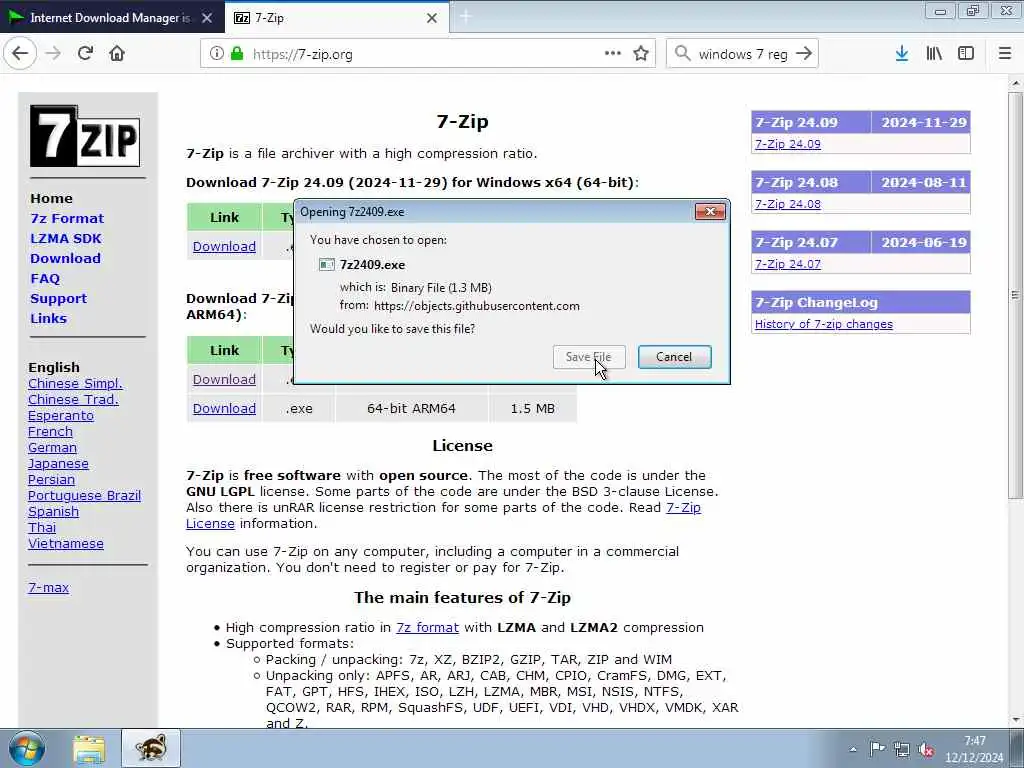Open the LZMA SDK page
This screenshot has height=768, width=1024.
[x=66, y=238]
